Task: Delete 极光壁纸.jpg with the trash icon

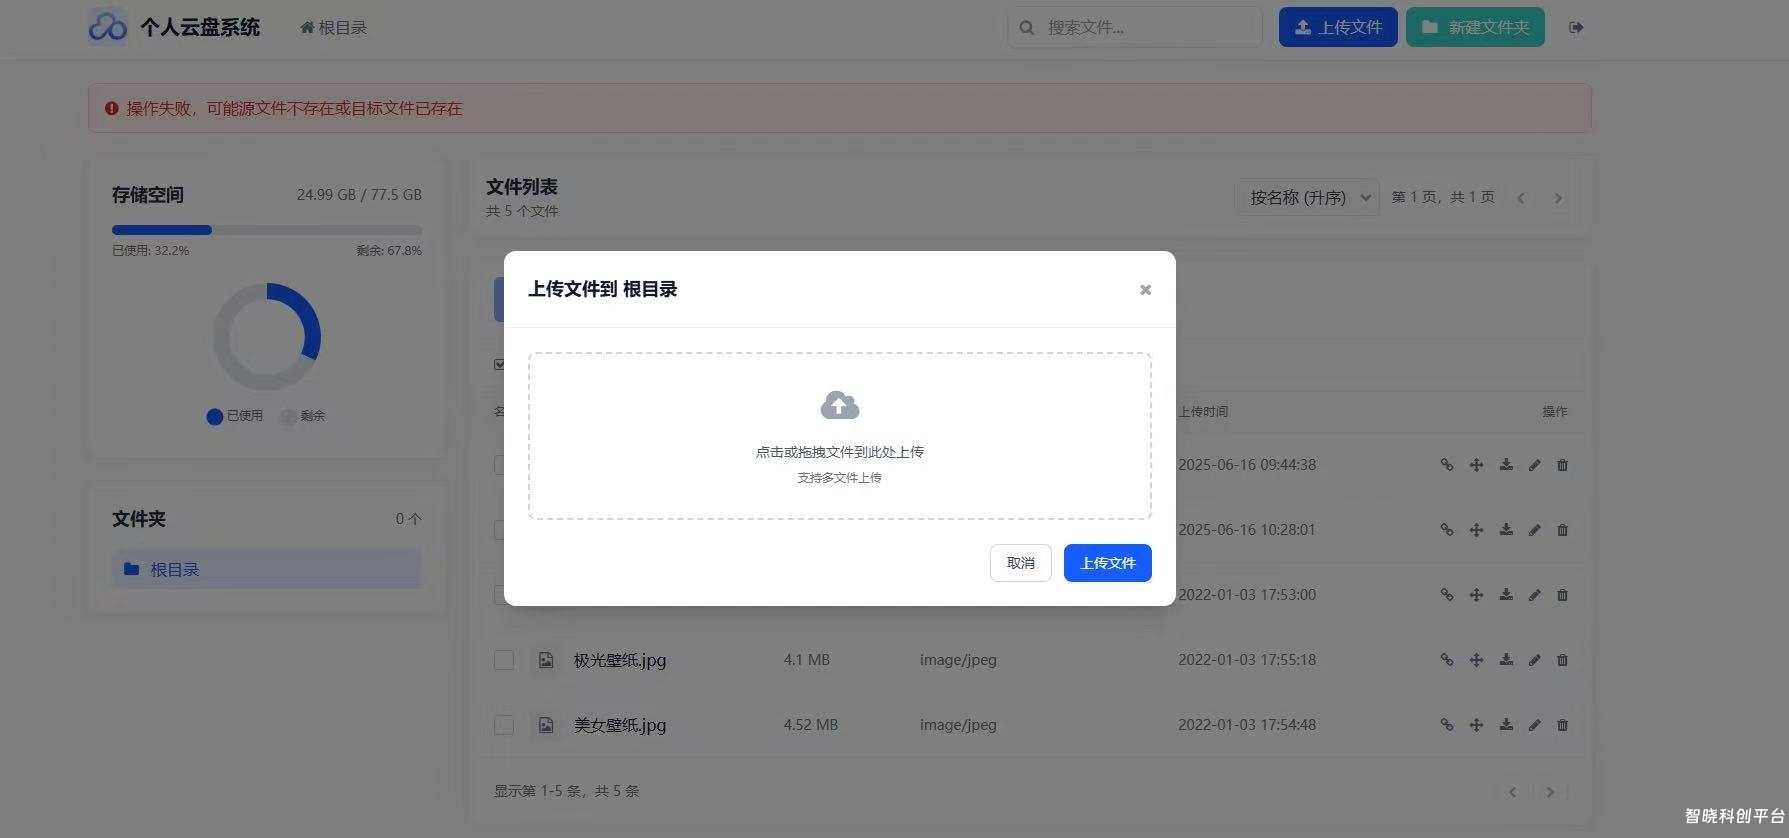Action: (1562, 660)
